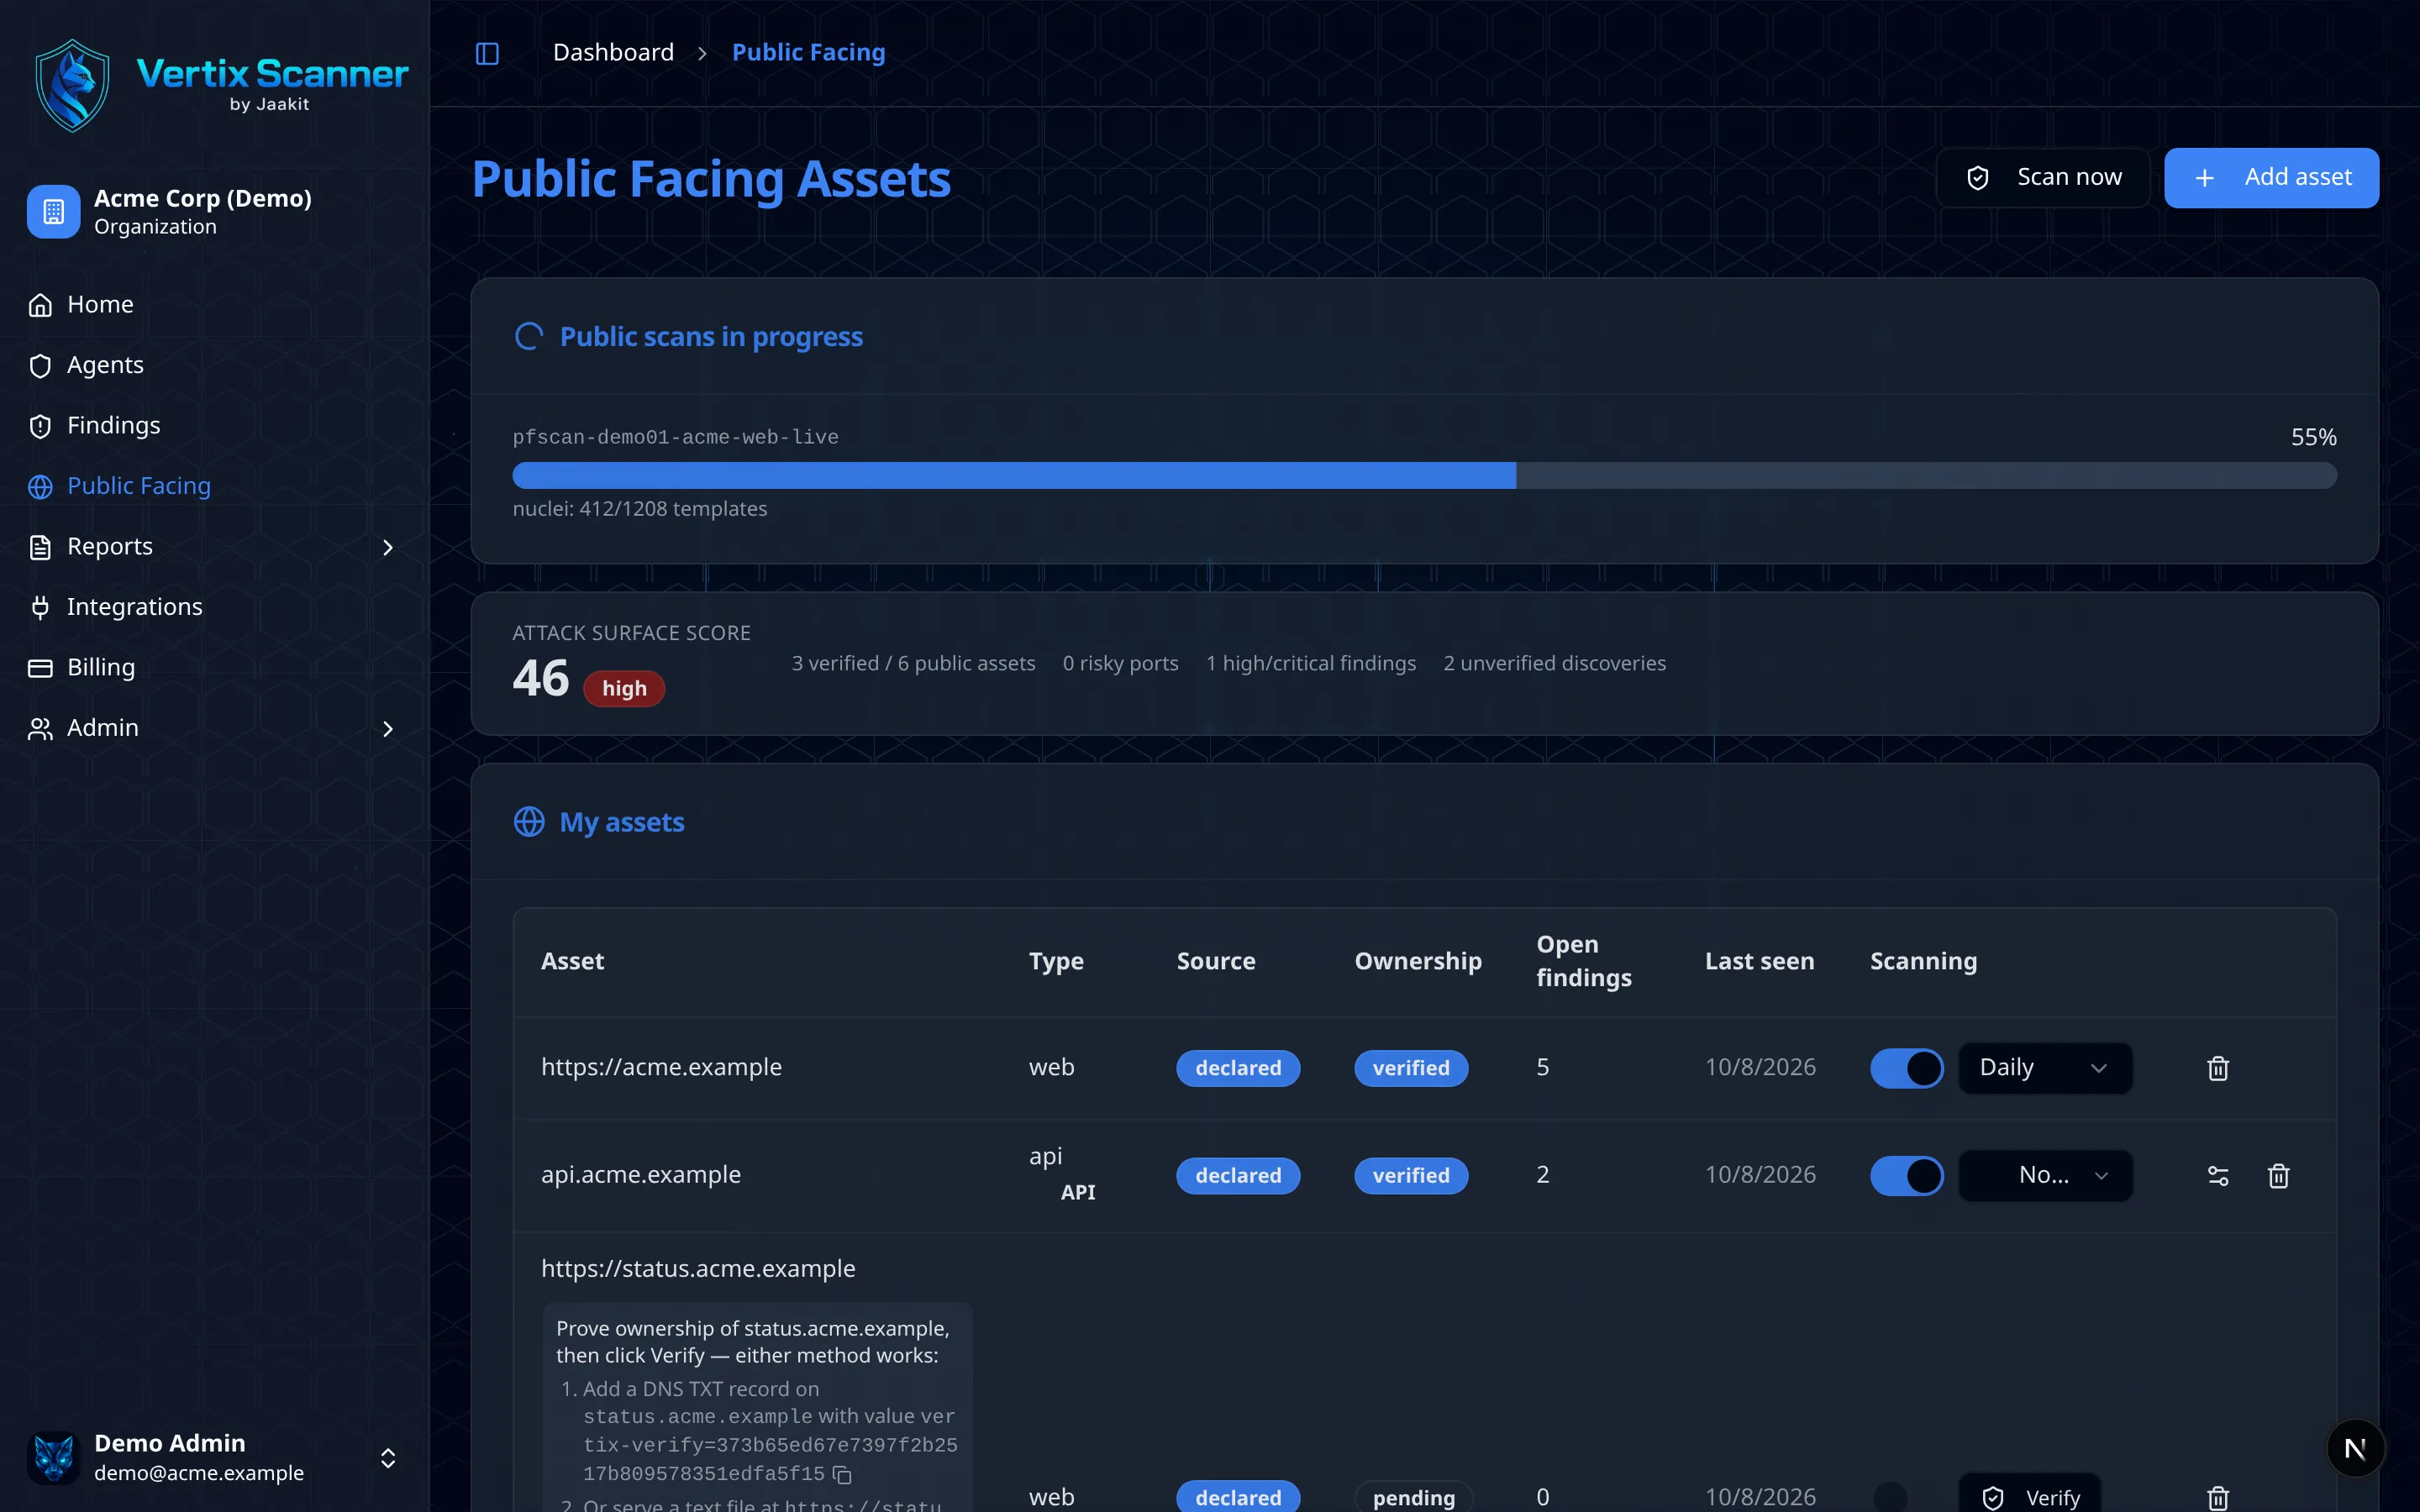The height and width of the screenshot is (1512, 2420).
Task: Click the attack surface score 46
Action: tap(541, 678)
